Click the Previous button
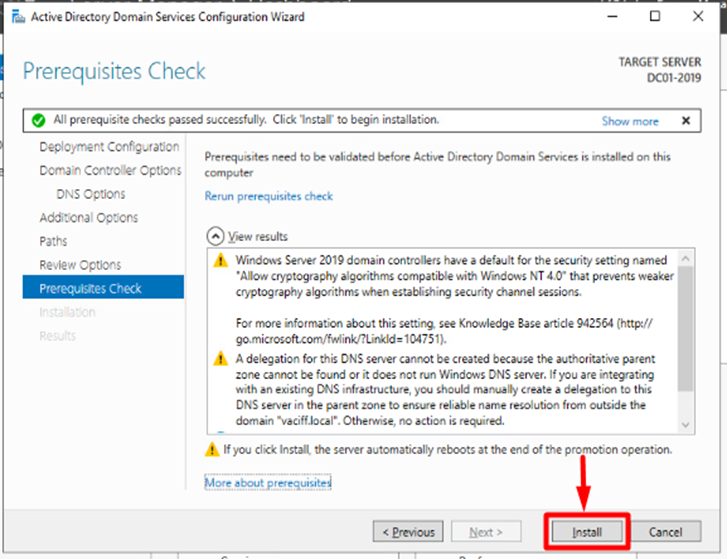Viewport: 727px width, 559px height. [x=408, y=532]
